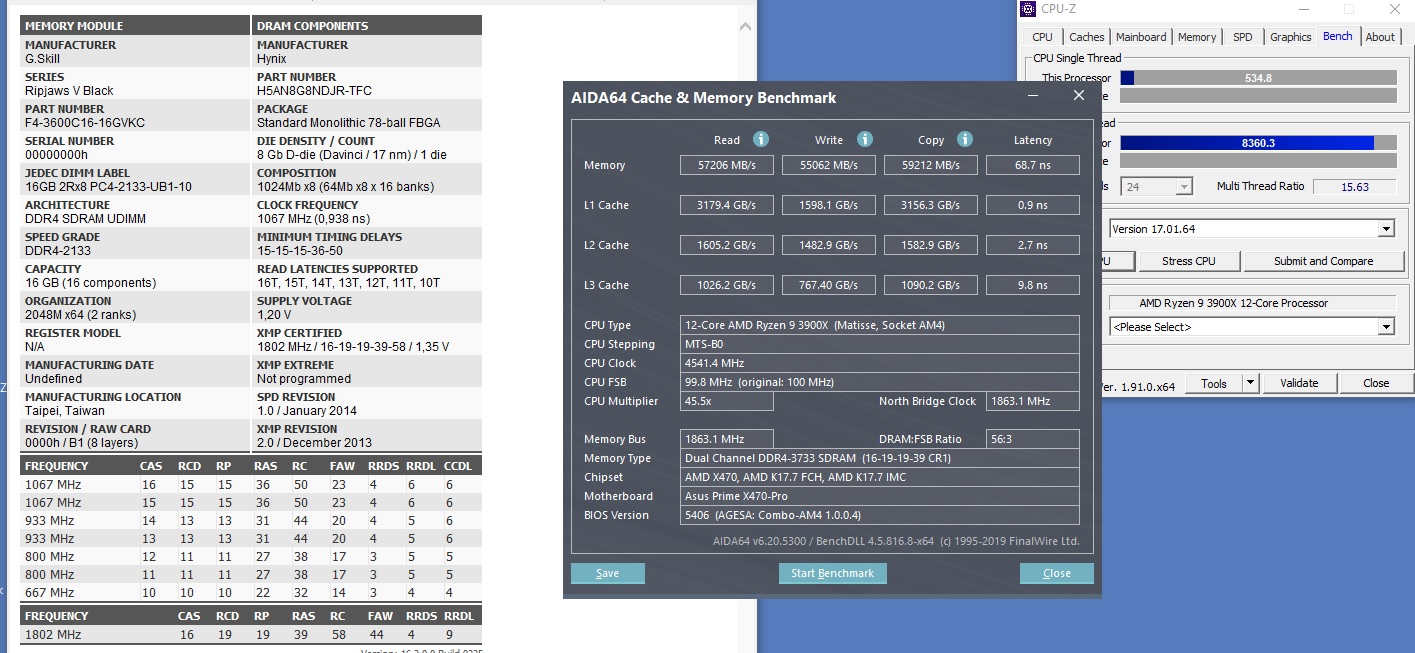
Task: Click memory Write value 55062 MB/s
Action: (829, 165)
